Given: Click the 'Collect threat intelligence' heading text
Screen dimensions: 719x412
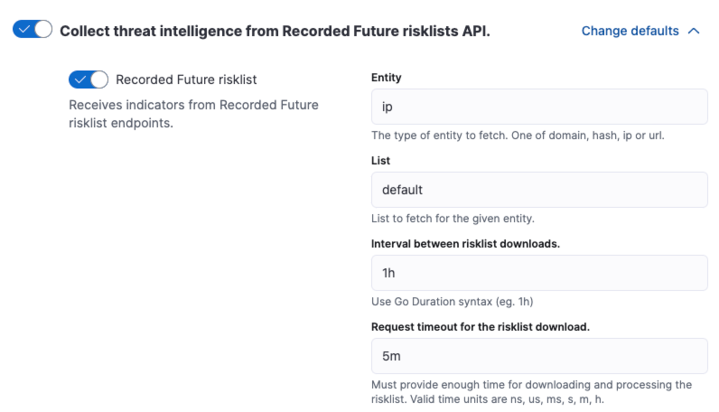Looking at the screenshot, I should coord(275,31).
